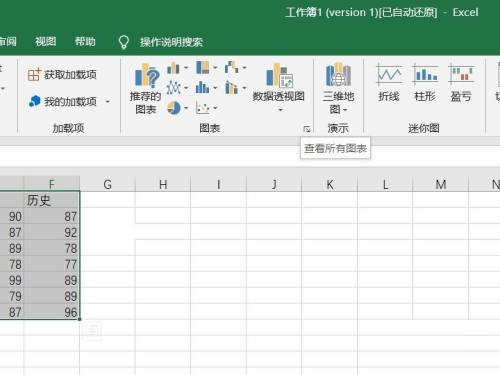Click the lightbulb Tell Me icon
The image size is (500, 375).
pos(124,42)
